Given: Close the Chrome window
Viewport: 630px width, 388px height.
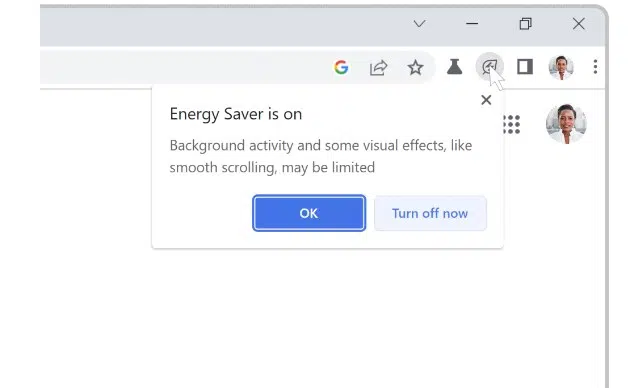Looking at the screenshot, I should (x=579, y=24).
